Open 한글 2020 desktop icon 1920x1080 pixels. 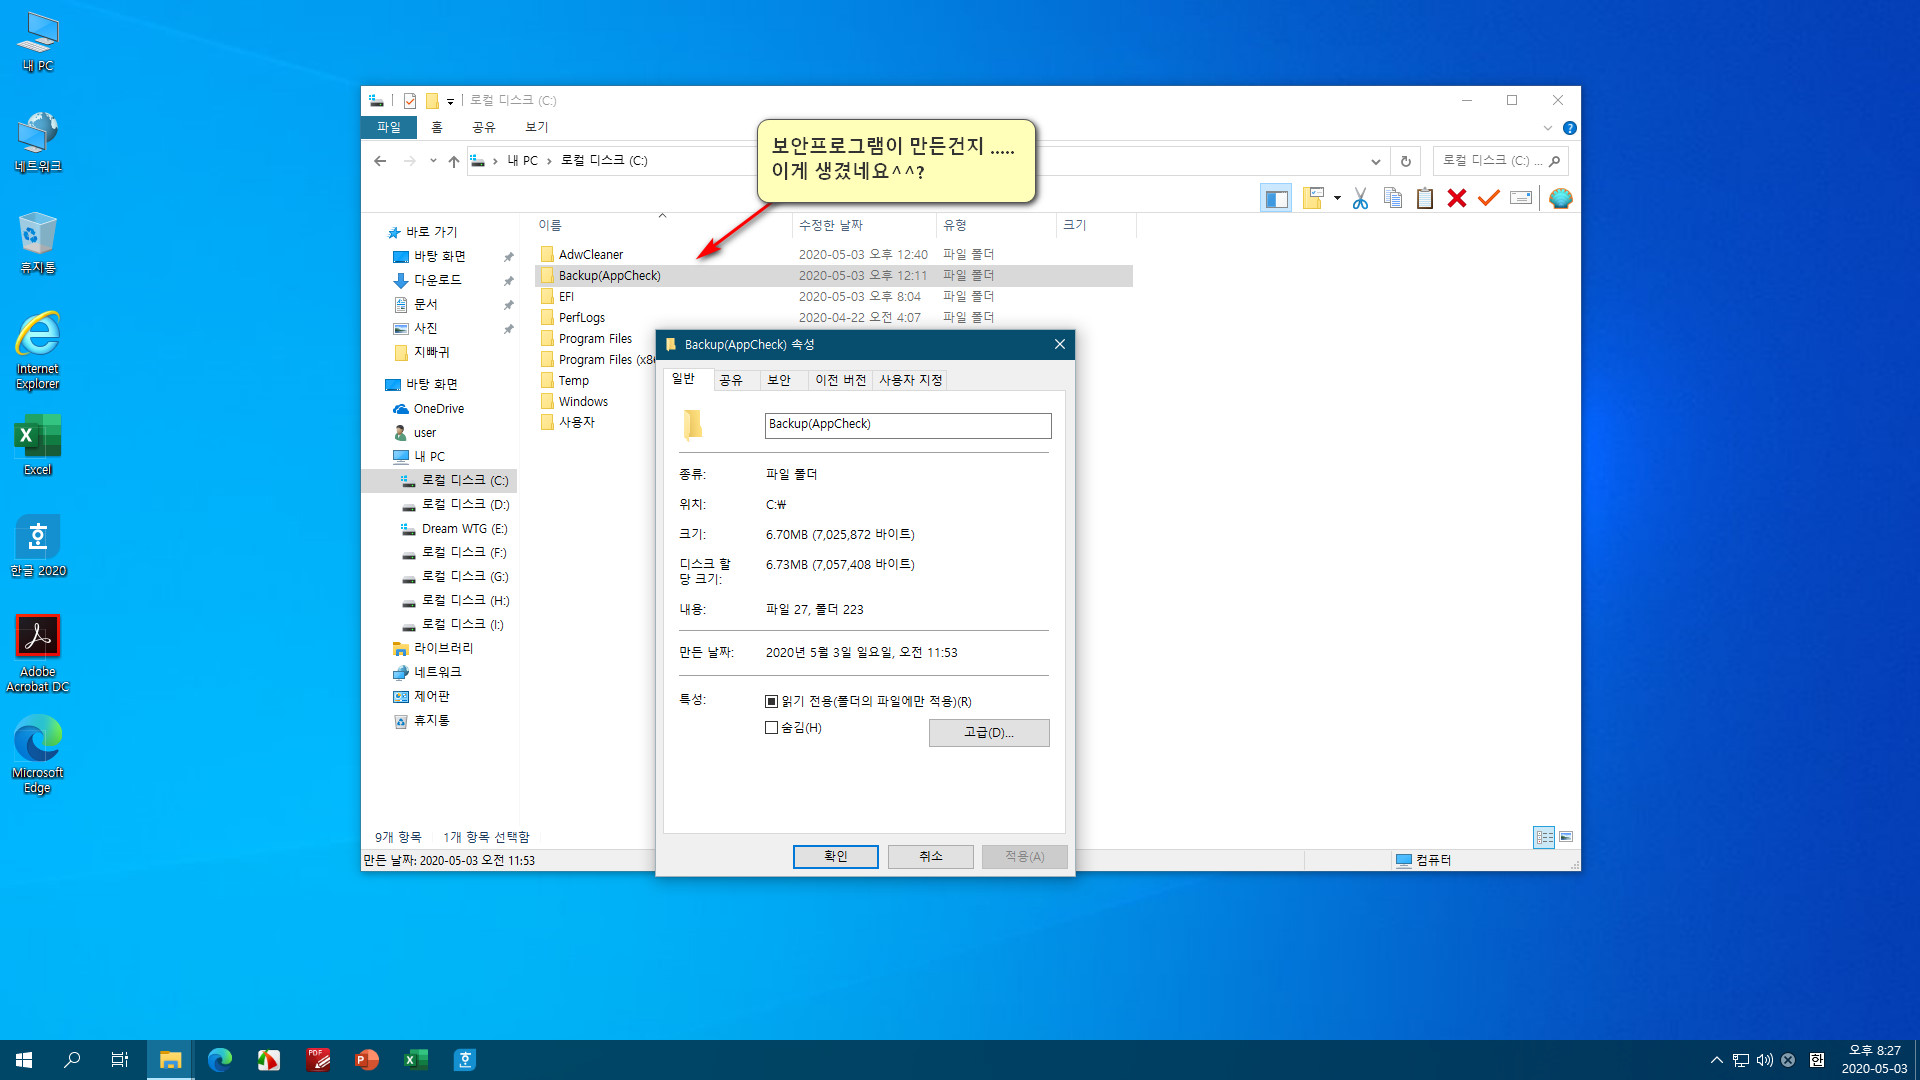click(x=38, y=546)
